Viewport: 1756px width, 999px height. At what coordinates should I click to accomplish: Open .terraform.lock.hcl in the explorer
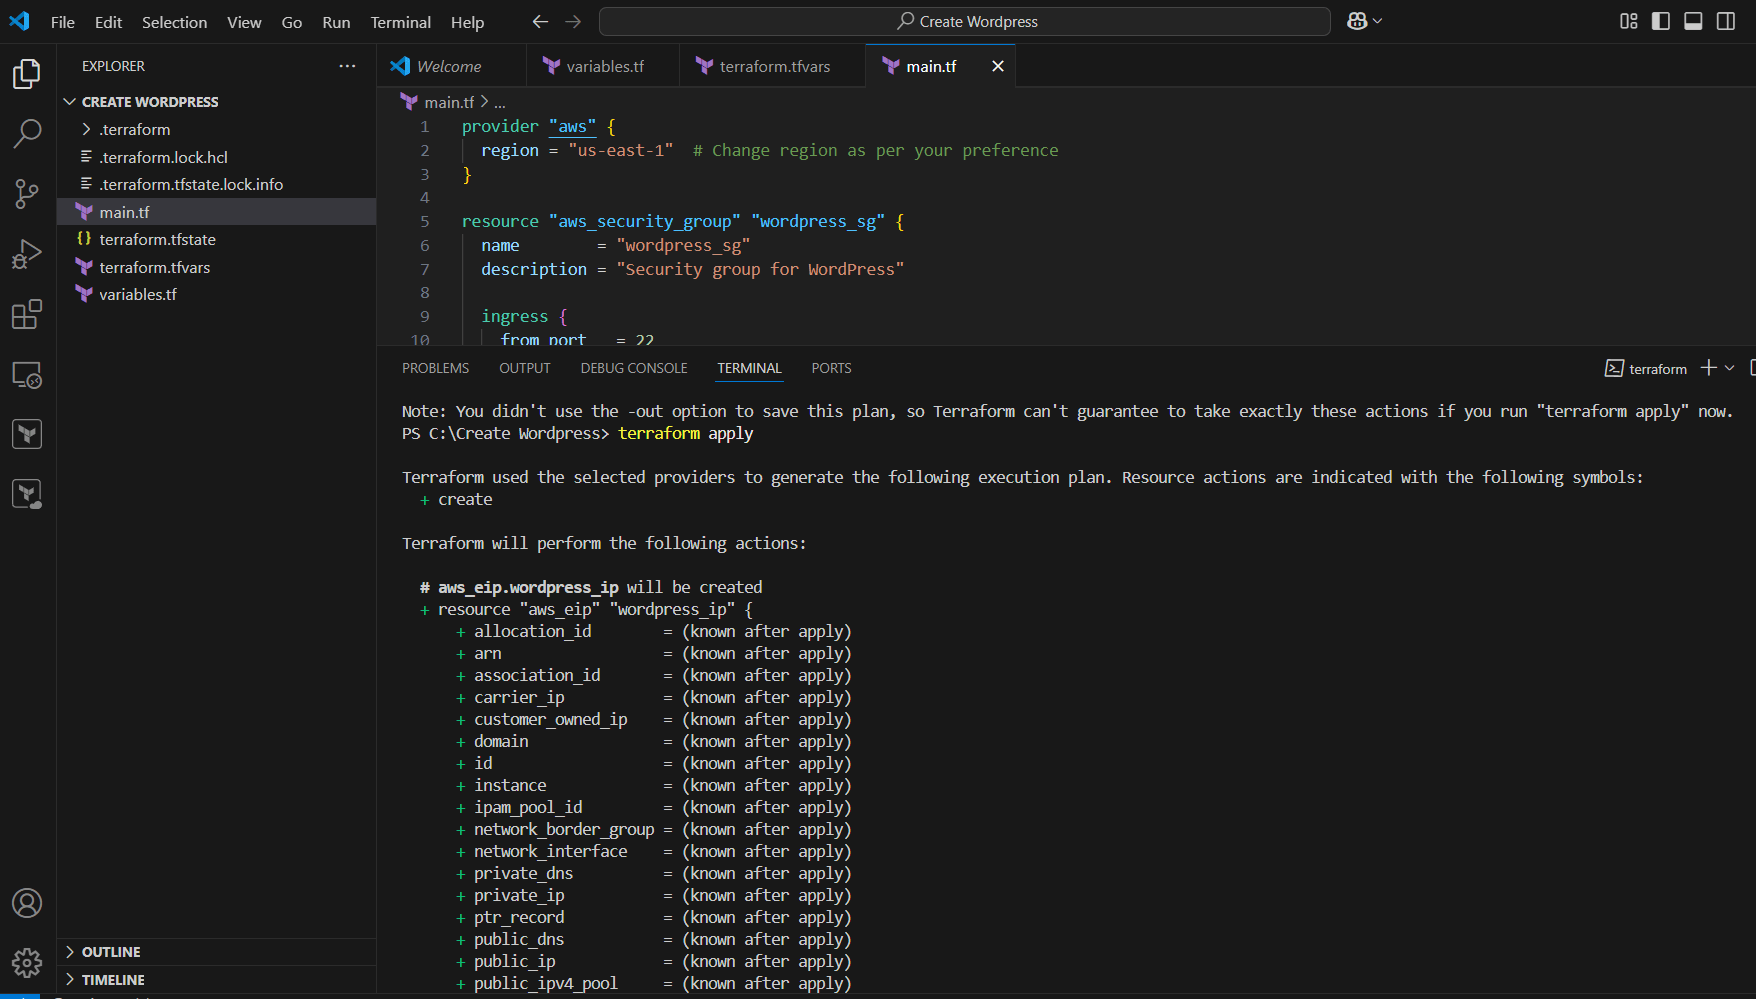click(216, 157)
